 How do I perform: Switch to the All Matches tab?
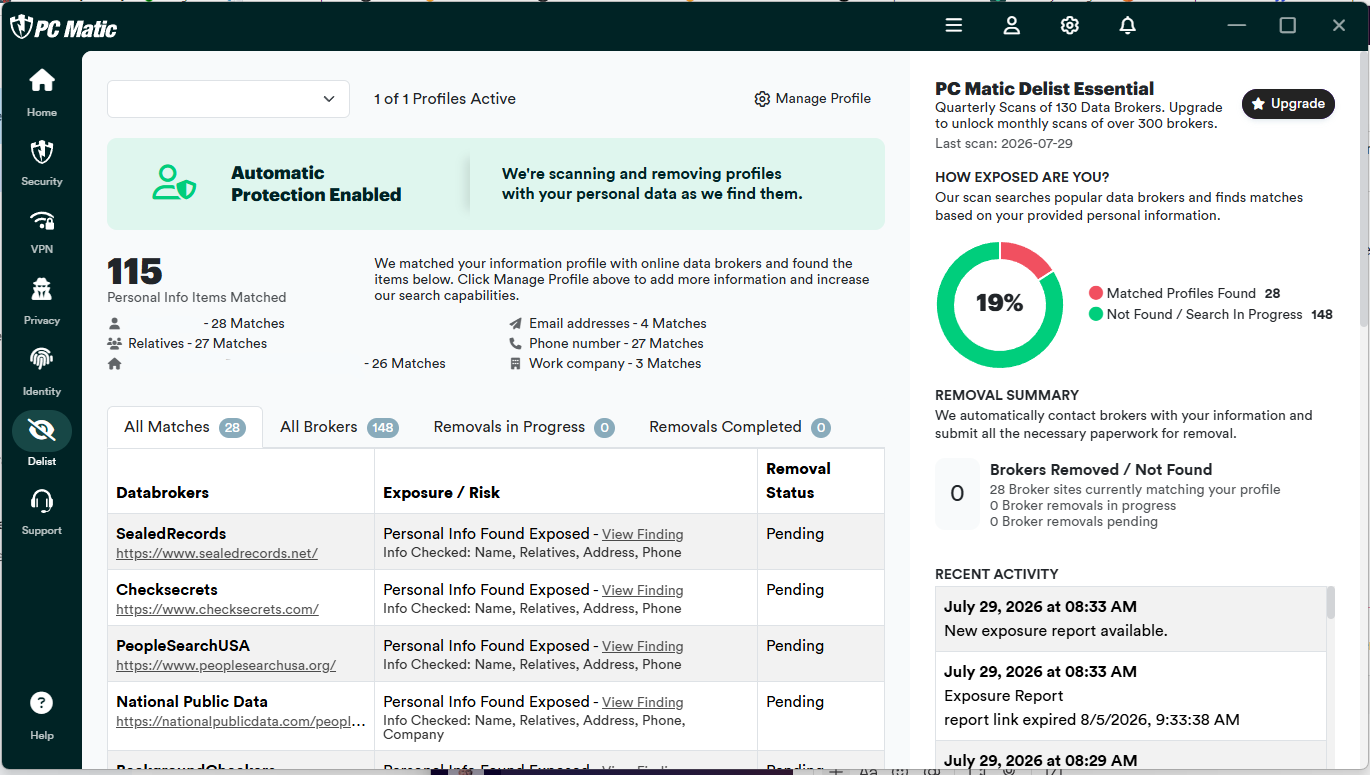185,427
